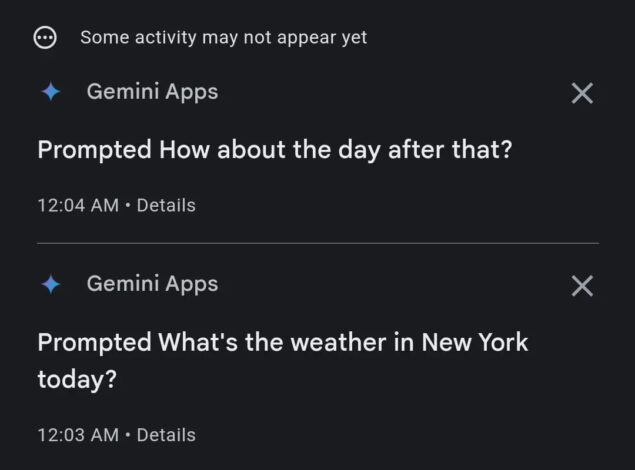Click the 12:03 AM timestamp
Viewport: 635px width, 470px height.
tap(78, 435)
